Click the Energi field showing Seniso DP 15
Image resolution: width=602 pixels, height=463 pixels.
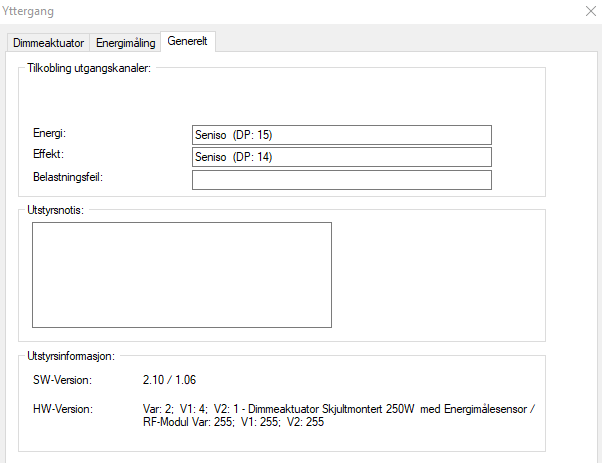coord(341,135)
